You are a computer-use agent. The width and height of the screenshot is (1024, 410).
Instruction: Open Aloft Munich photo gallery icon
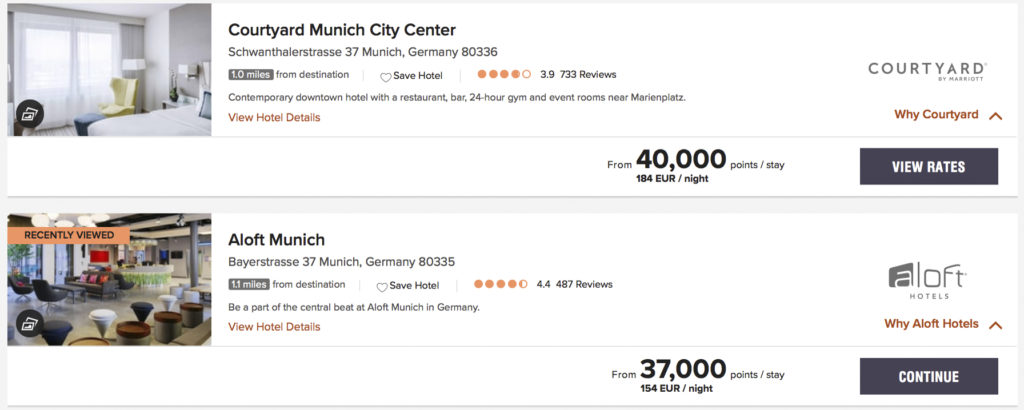click(x=29, y=325)
